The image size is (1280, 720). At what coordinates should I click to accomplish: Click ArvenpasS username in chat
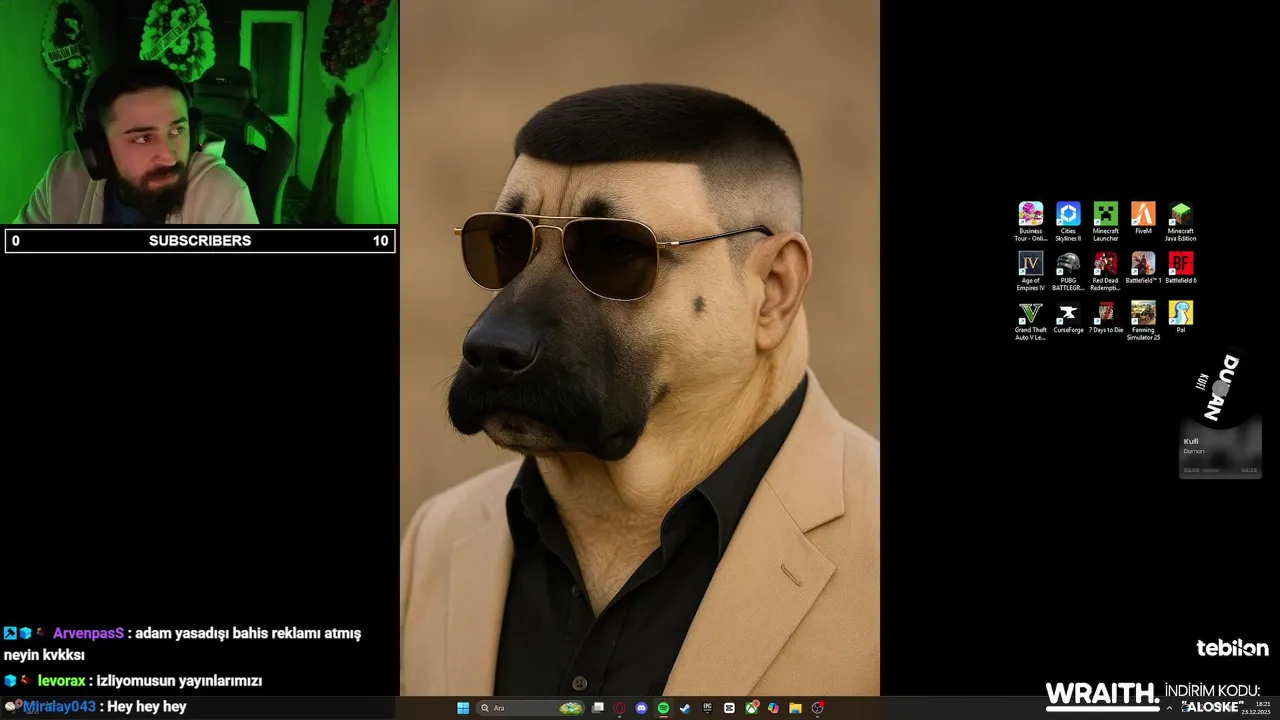click(88, 633)
